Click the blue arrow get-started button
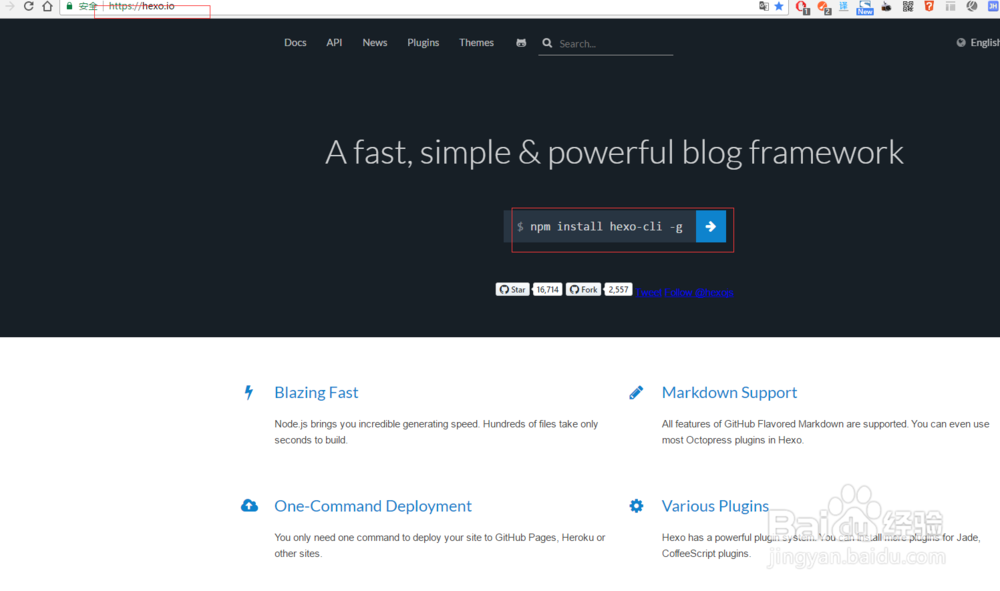Image resolution: width=1000 pixels, height=591 pixels. point(710,226)
